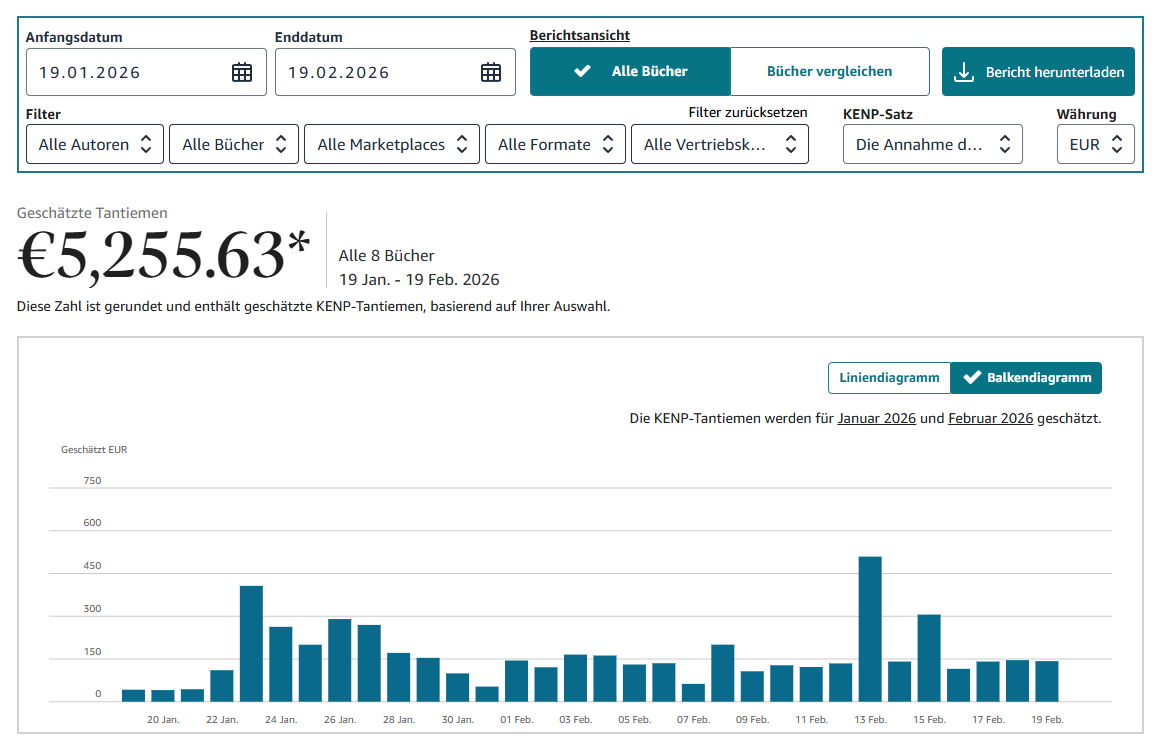Viewport: 1162px width, 749px height.
Task: Click the bar for 26 Jan.
Action: [x=339, y=660]
